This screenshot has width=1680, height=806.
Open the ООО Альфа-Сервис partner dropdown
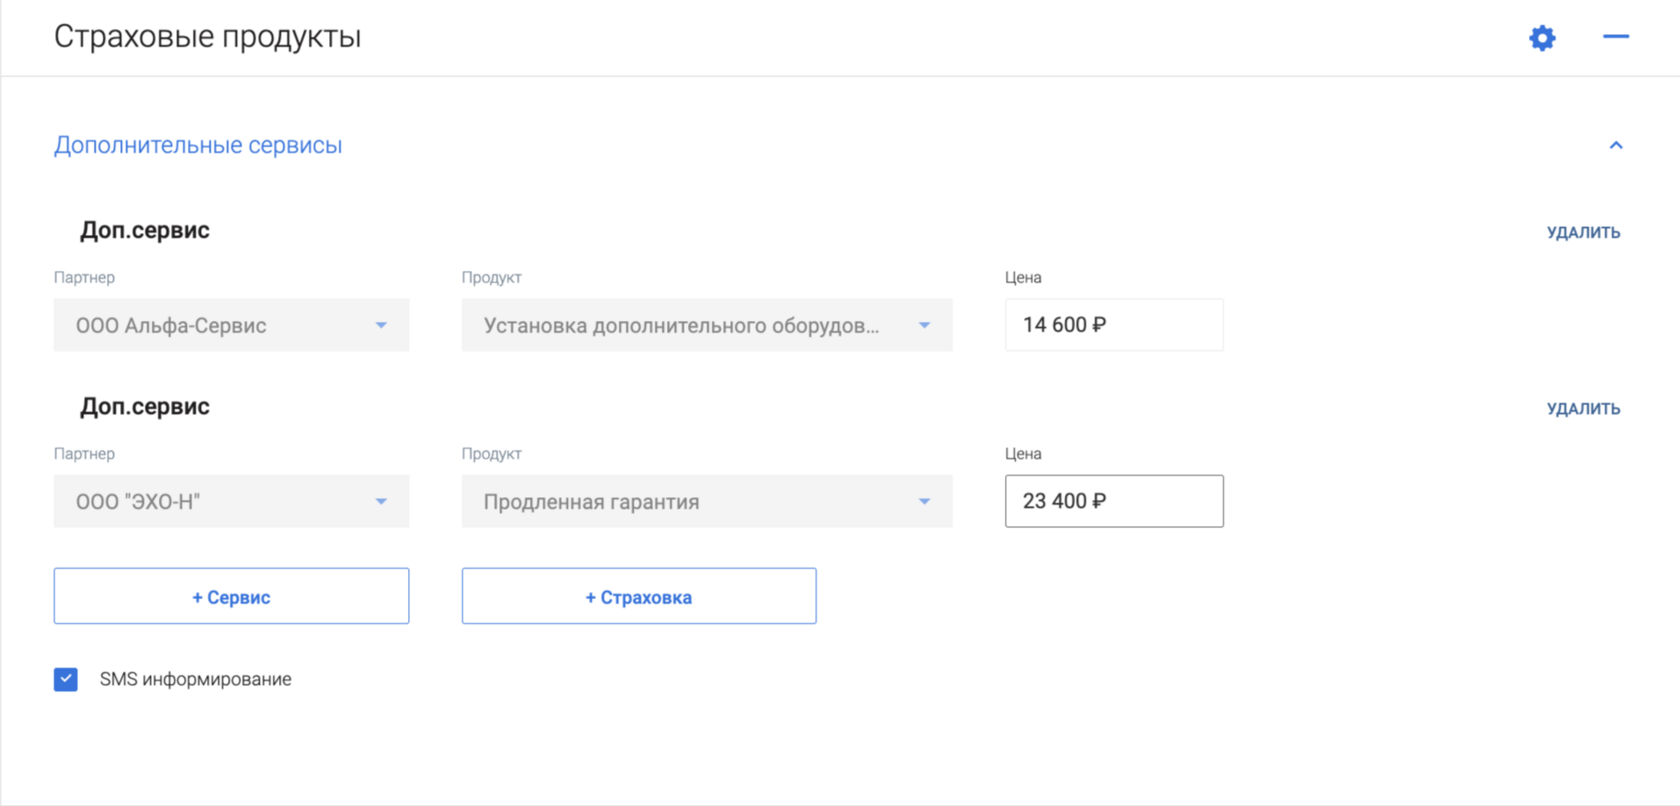tap(231, 325)
